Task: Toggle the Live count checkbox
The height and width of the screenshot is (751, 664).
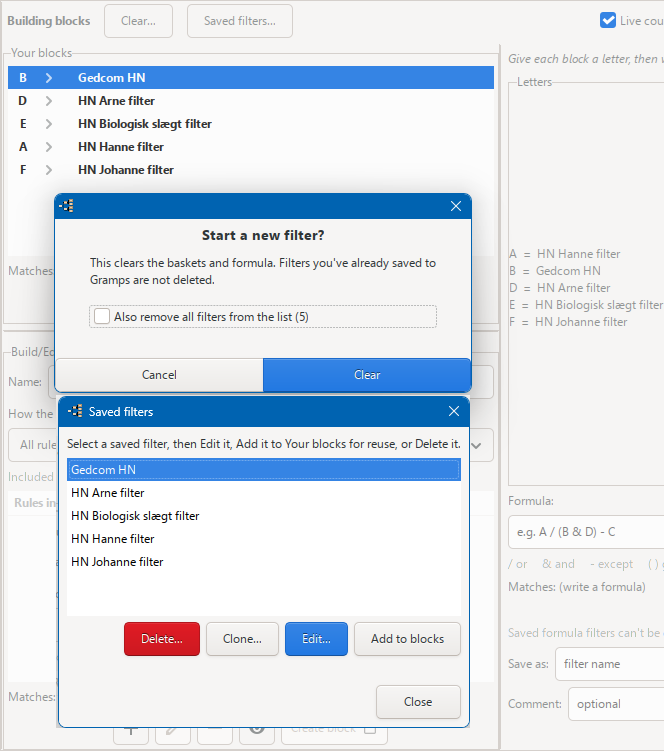Action: coord(608,21)
